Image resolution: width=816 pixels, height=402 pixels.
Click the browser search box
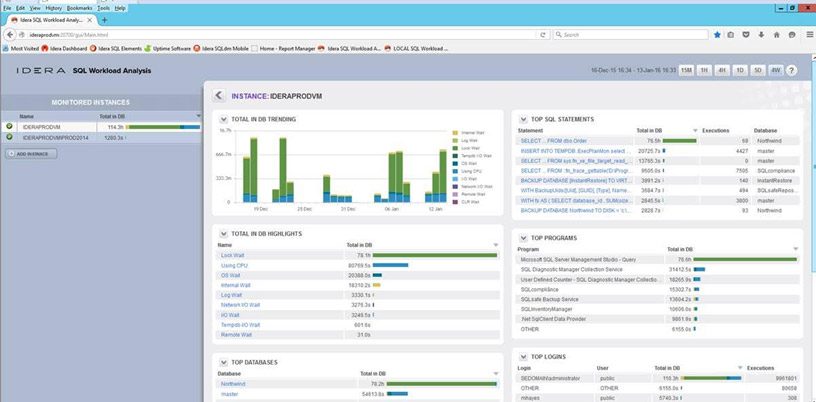coord(630,35)
